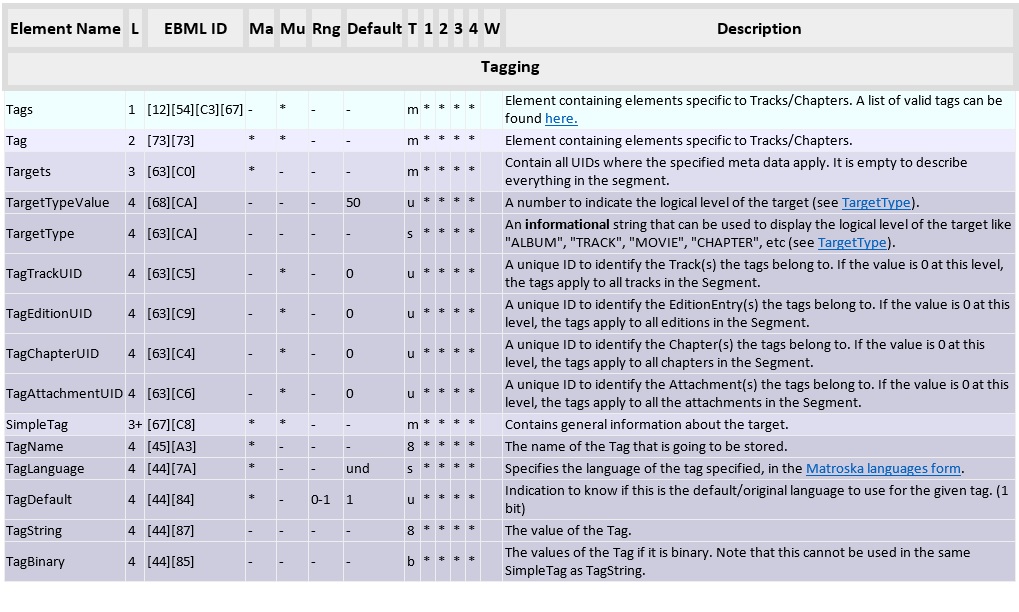Click the 'TagString' element name
The image size is (1019, 612).
[x=34, y=530]
